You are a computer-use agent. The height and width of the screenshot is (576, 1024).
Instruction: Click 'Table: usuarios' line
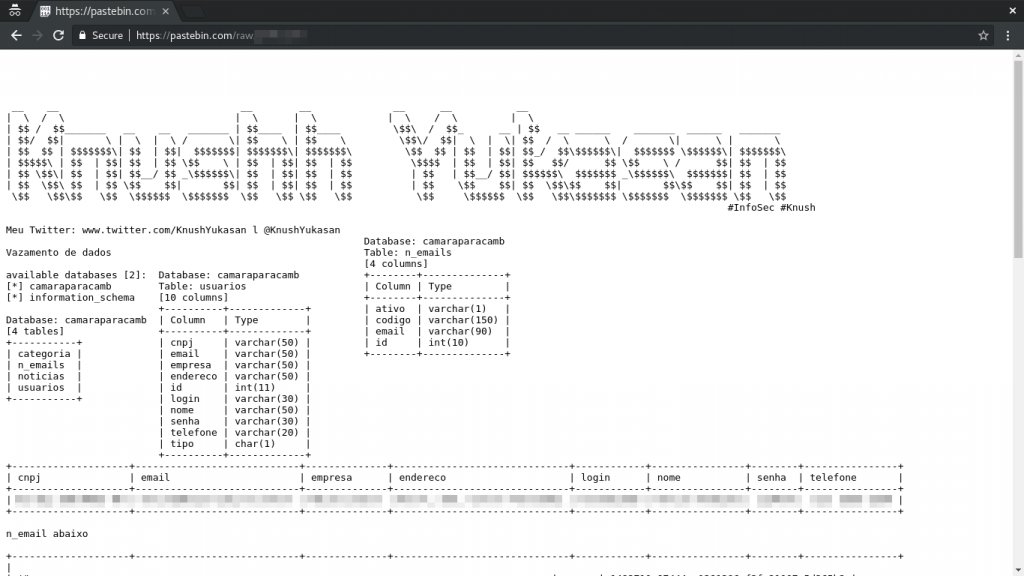click(202, 286)
